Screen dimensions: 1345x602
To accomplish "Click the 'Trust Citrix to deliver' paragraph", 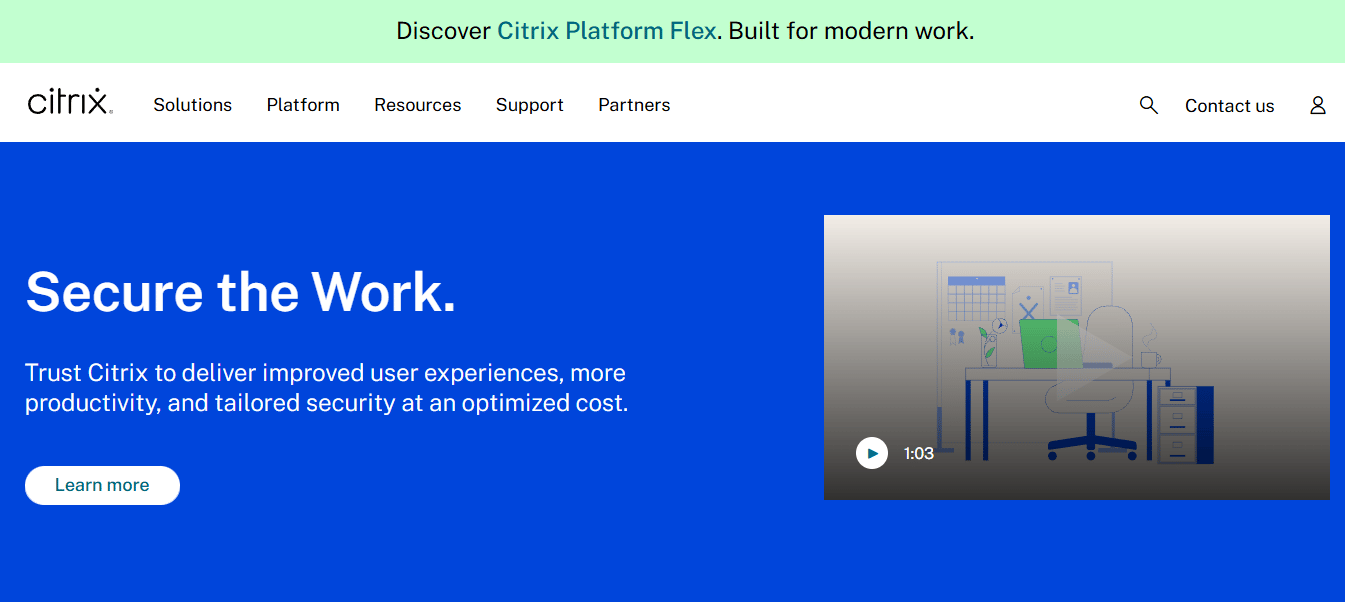I will point(327,389).
